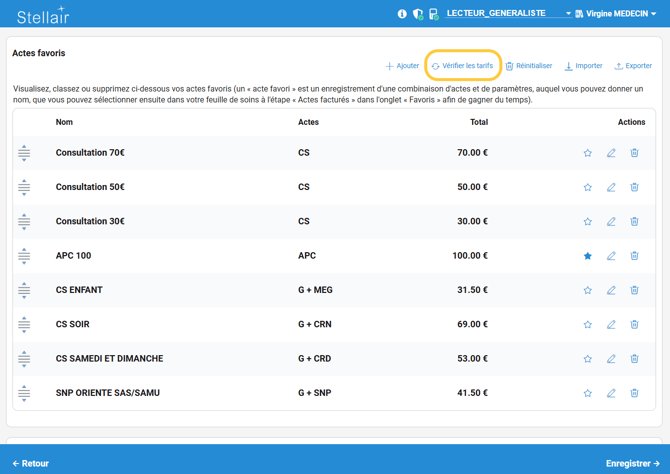Click Enregistrer to save
This screenshot has width=670, height=474.
(x=632, y=463)
